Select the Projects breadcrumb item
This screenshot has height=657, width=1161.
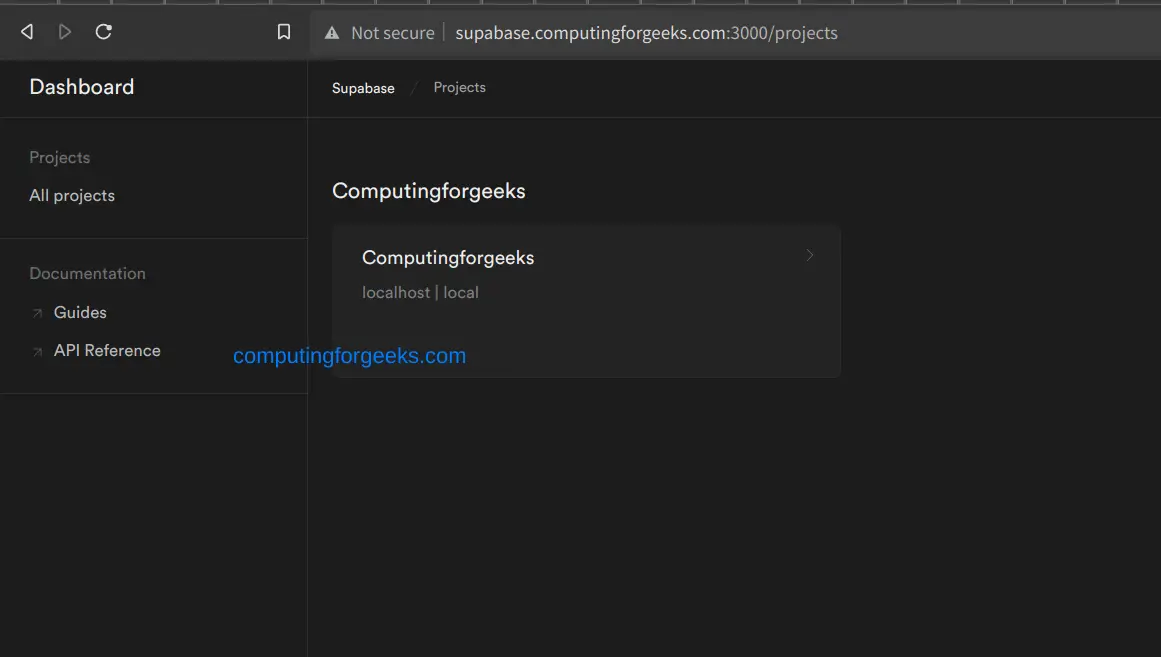coord(459,88)
